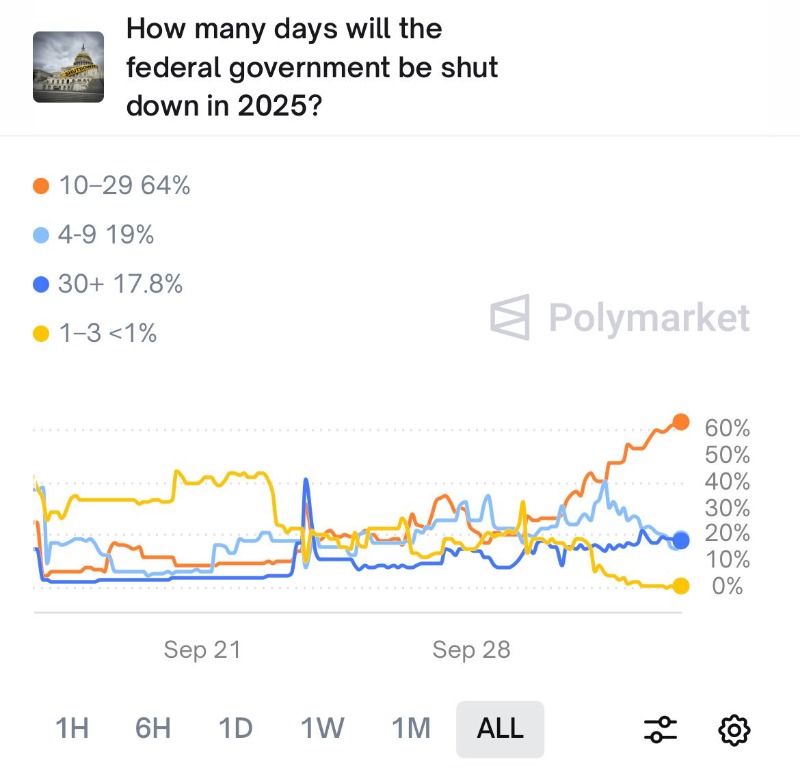Select the ALL time range

pos(500,728)
